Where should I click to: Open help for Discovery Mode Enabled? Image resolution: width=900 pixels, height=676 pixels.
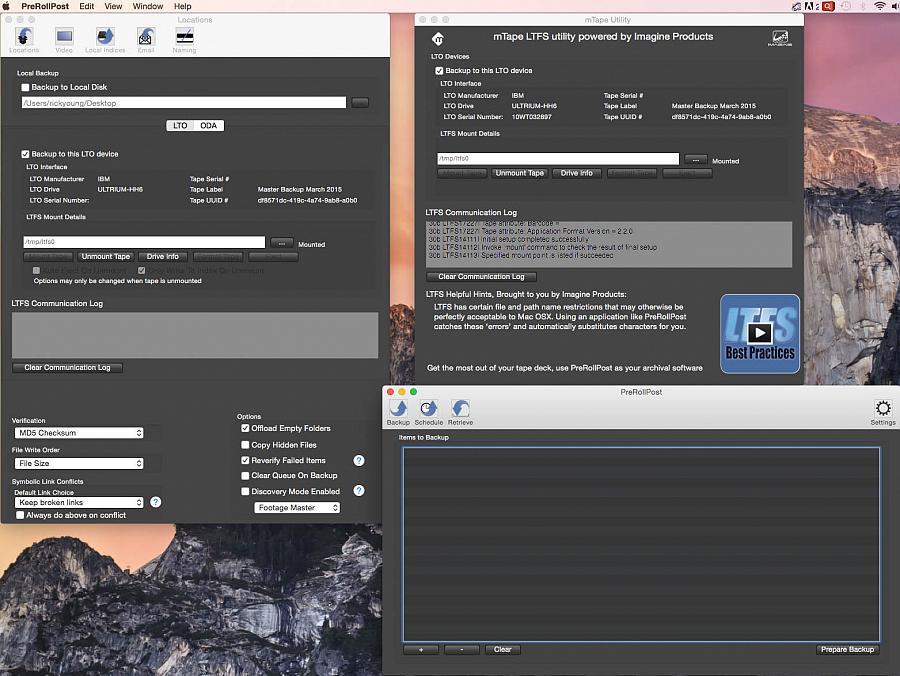click(359, 491)
